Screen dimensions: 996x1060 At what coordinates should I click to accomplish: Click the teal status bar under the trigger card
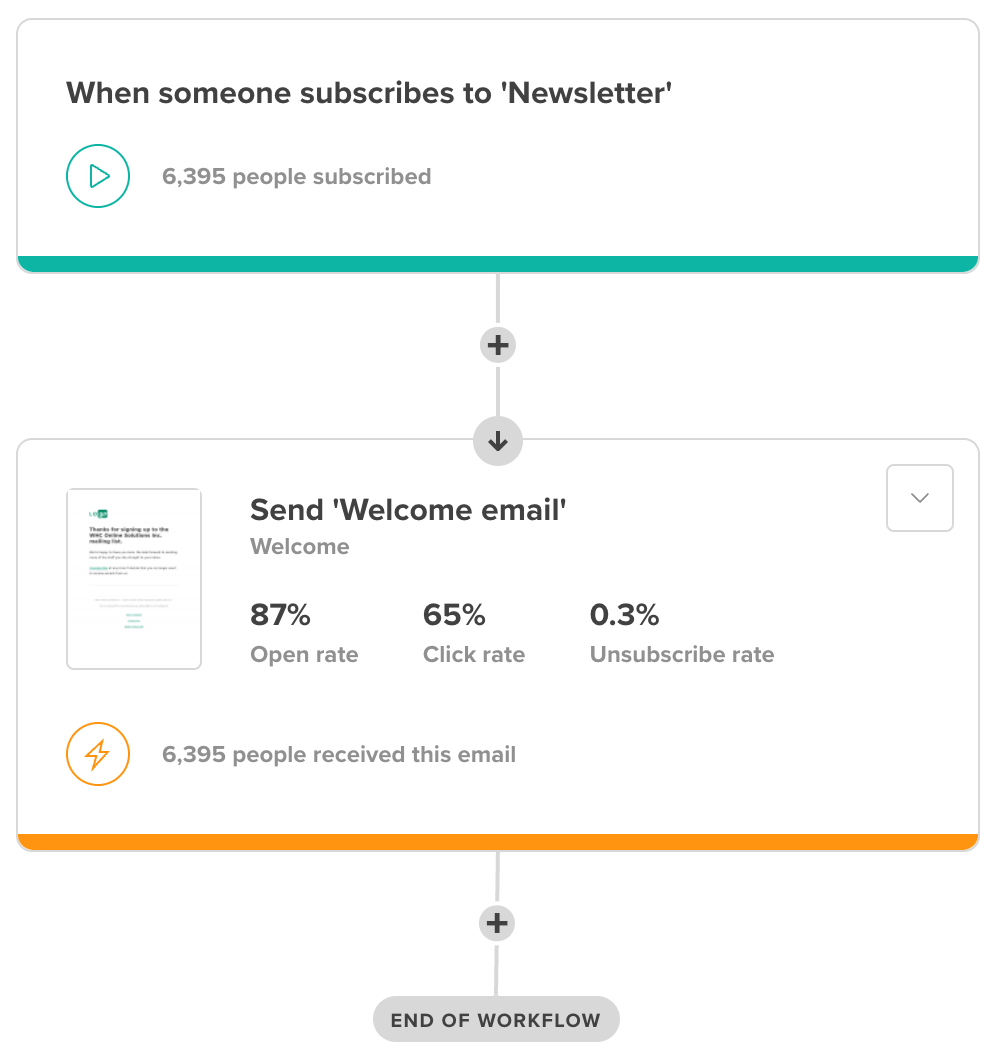click(497, 261)
